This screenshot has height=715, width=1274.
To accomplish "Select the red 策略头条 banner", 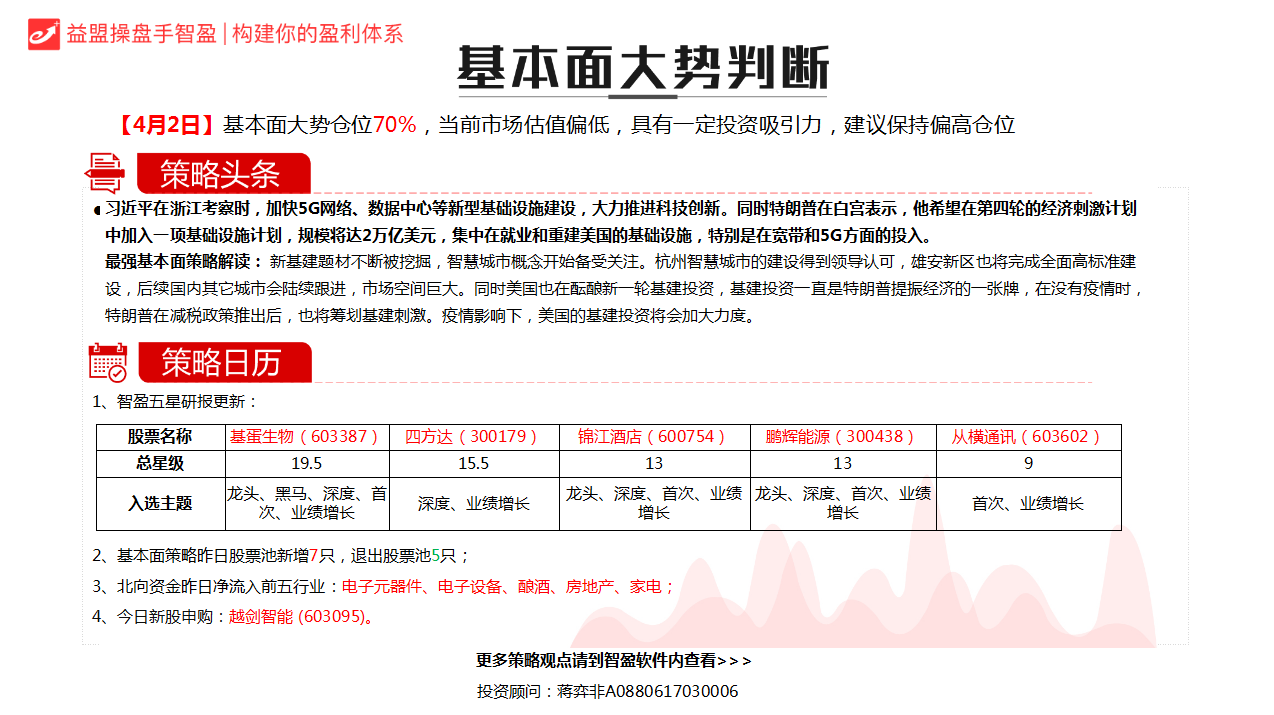I will coord(224,172).
